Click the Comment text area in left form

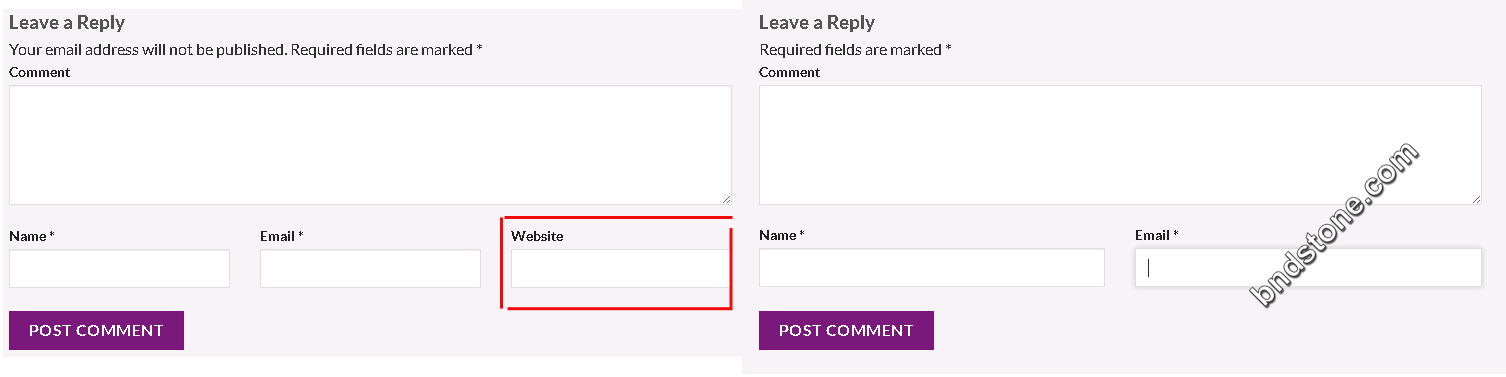tap(370, 145)
